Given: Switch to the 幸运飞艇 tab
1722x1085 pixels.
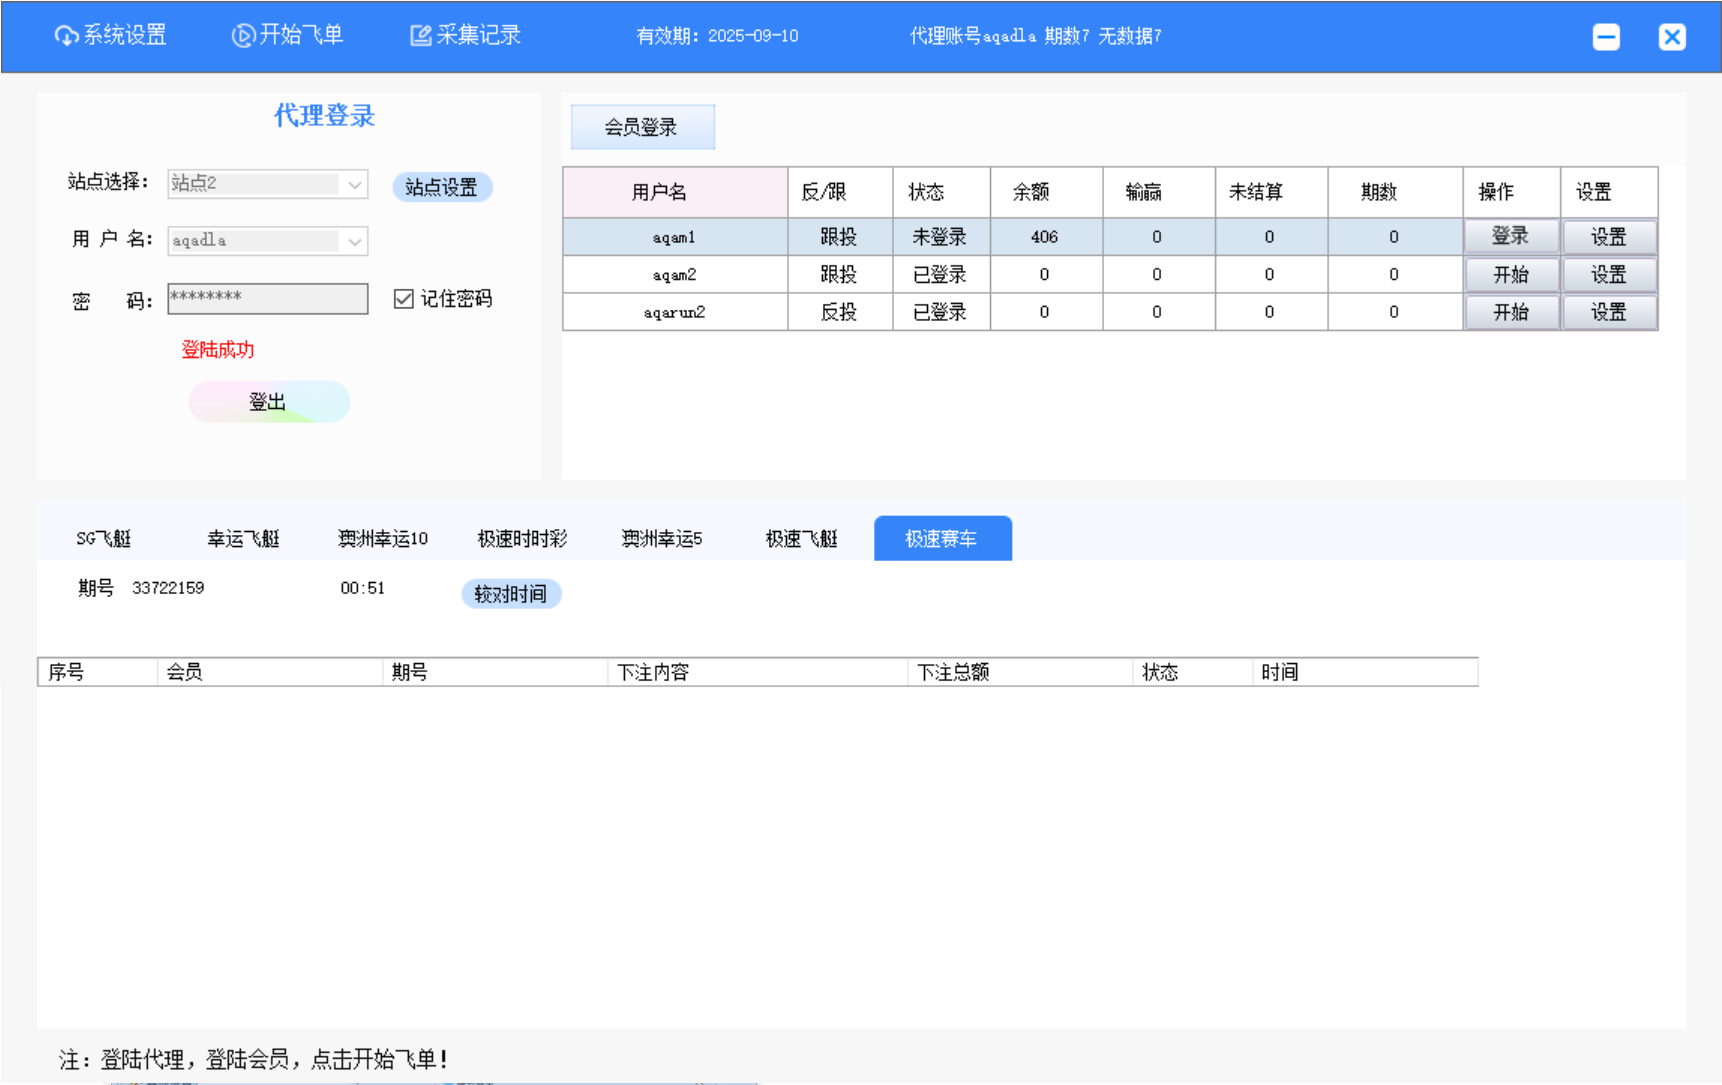Looking at the screenshot, I should [243, 539].
